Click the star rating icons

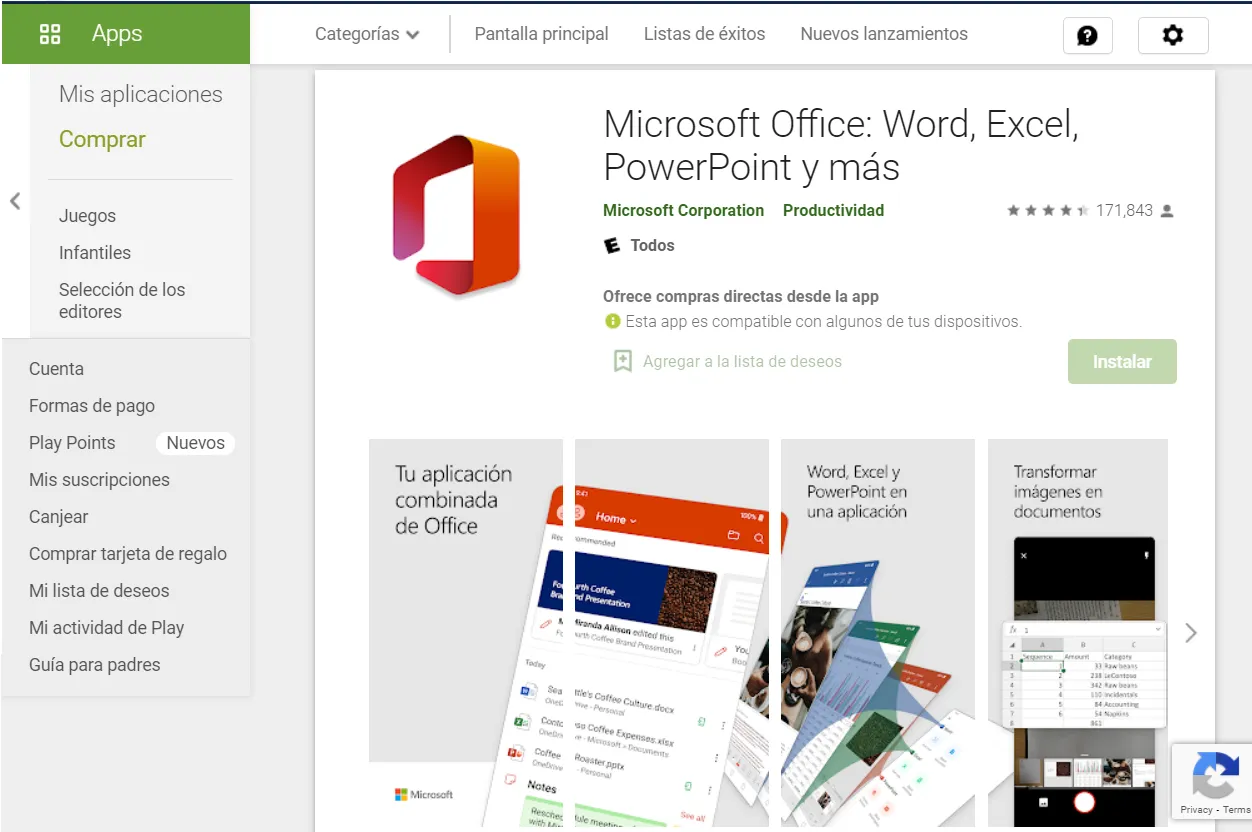[1047, 211]
